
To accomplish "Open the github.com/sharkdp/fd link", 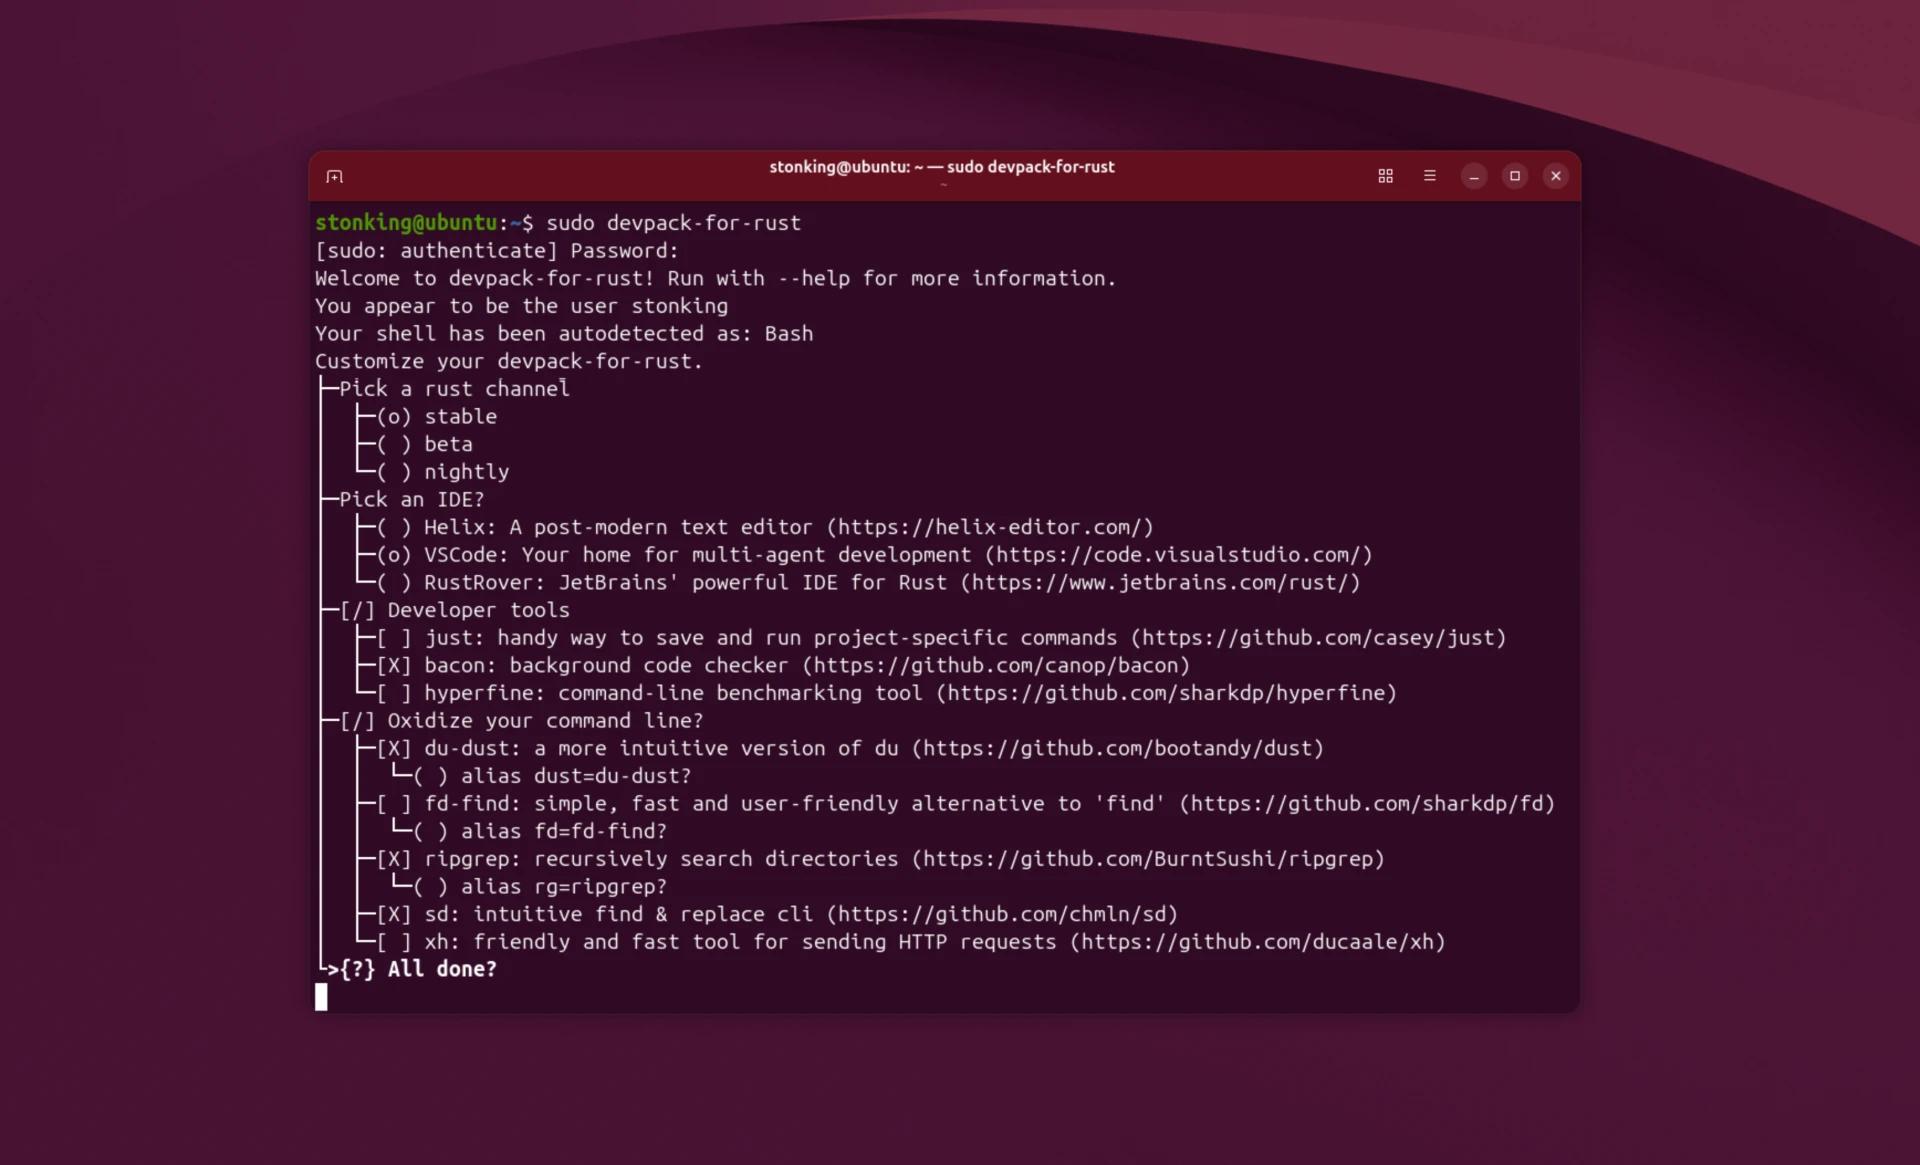I will click(x=1367, y=804).
